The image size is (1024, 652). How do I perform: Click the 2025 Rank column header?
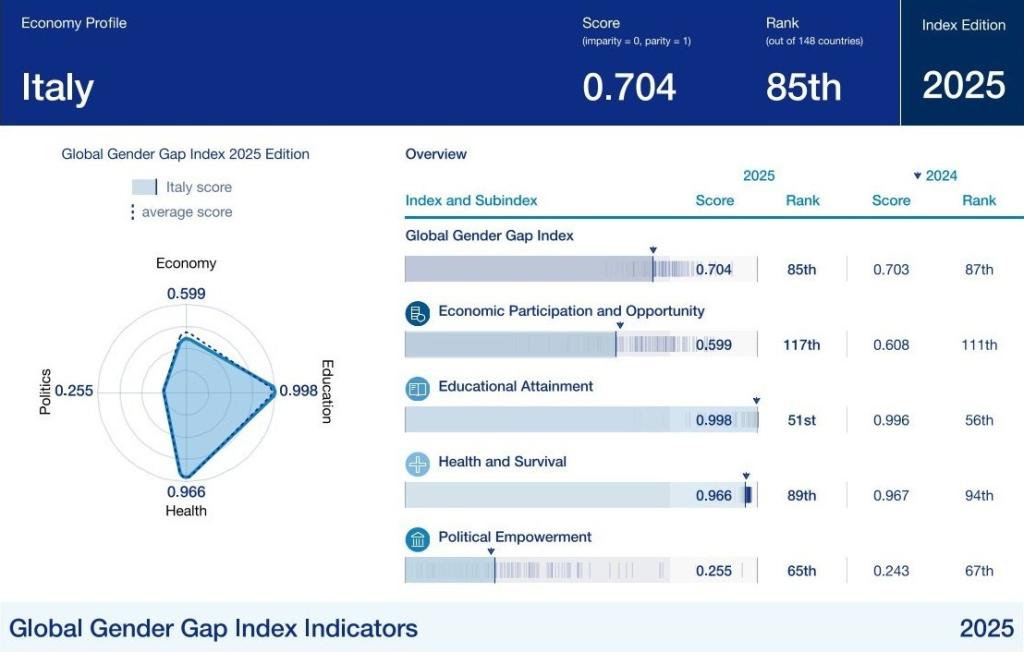tap(802, 200)
